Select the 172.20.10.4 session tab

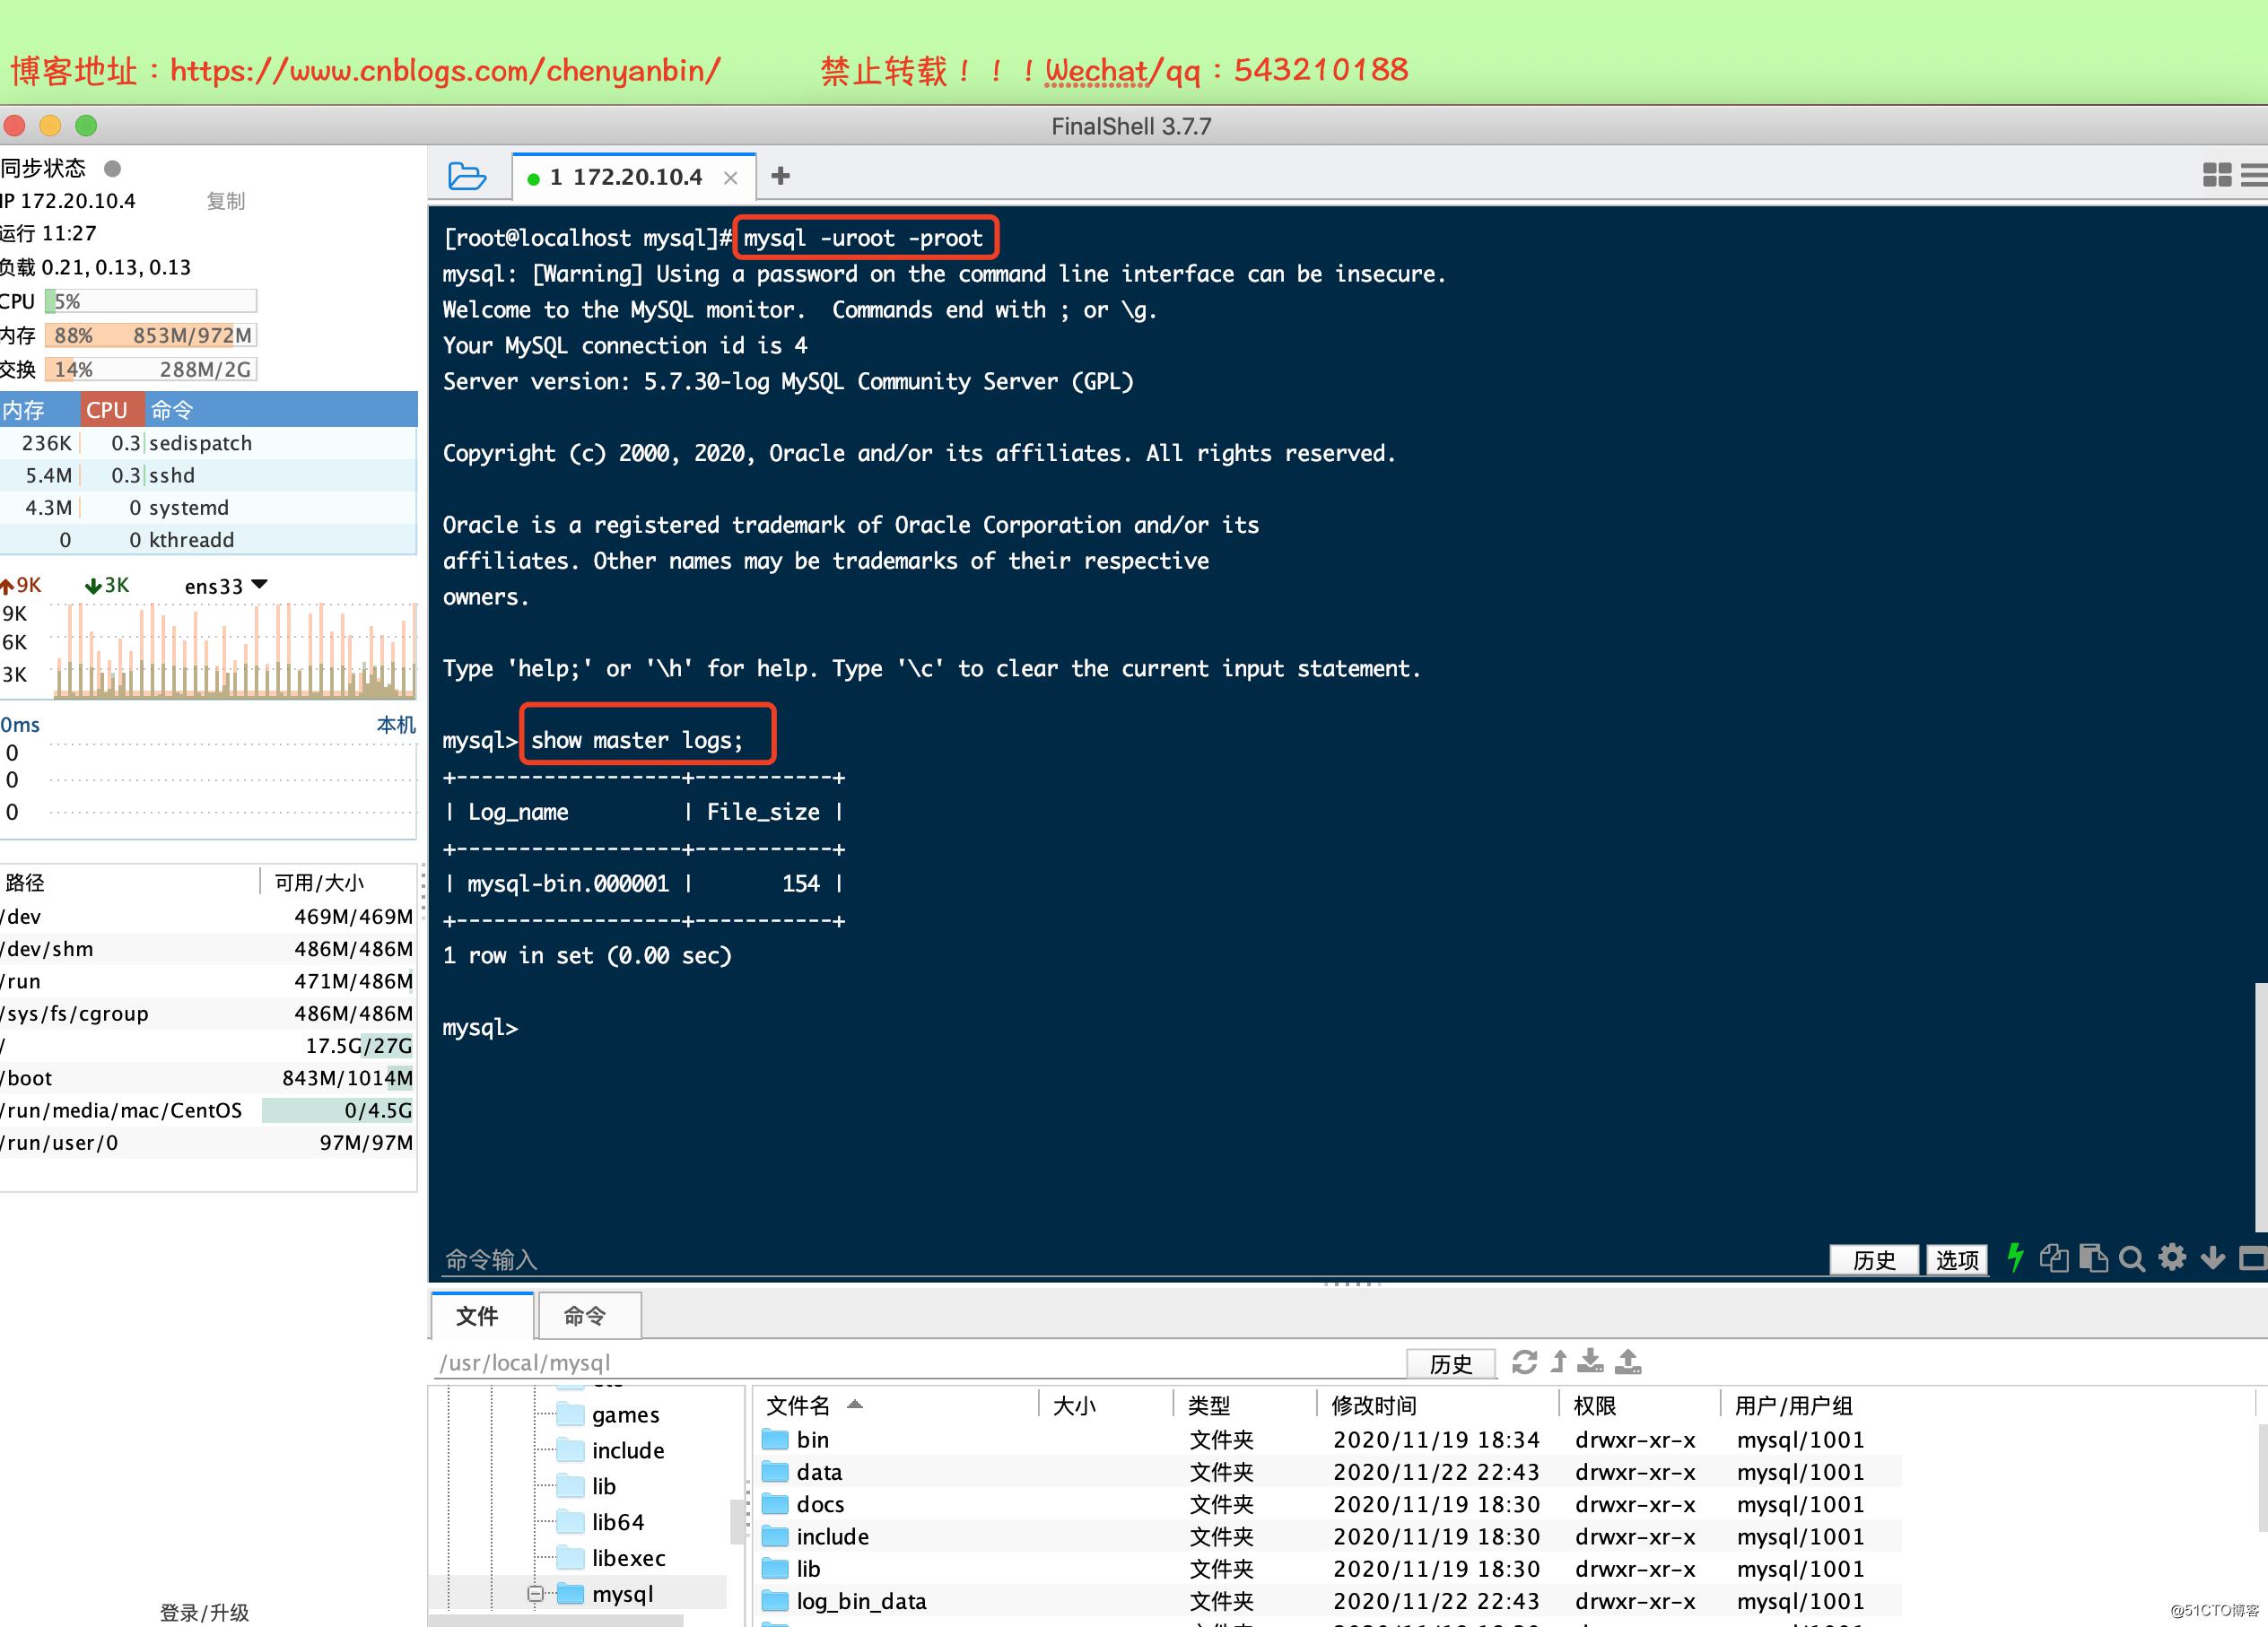pos(633,177)
